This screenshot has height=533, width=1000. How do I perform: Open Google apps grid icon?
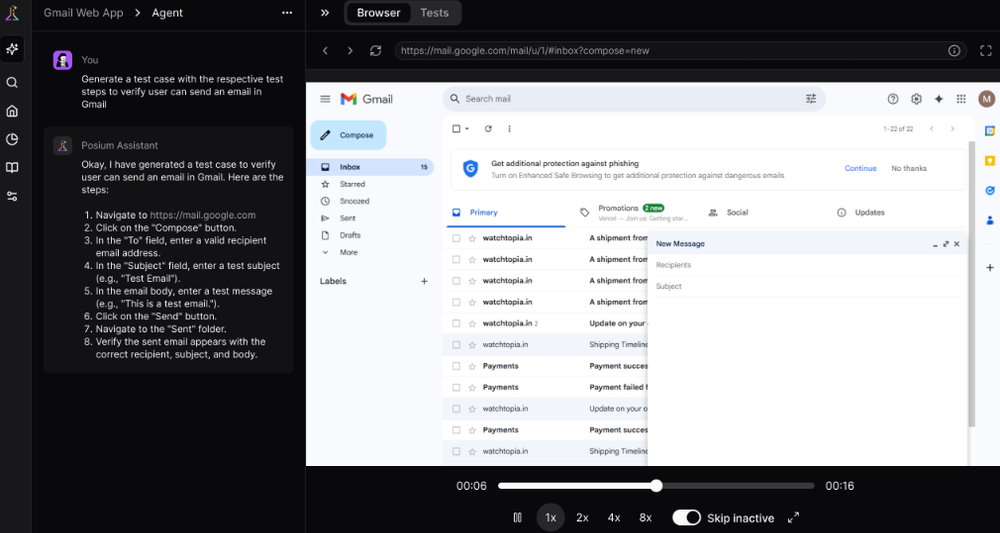pyautogui.click(x=961, y=99)
